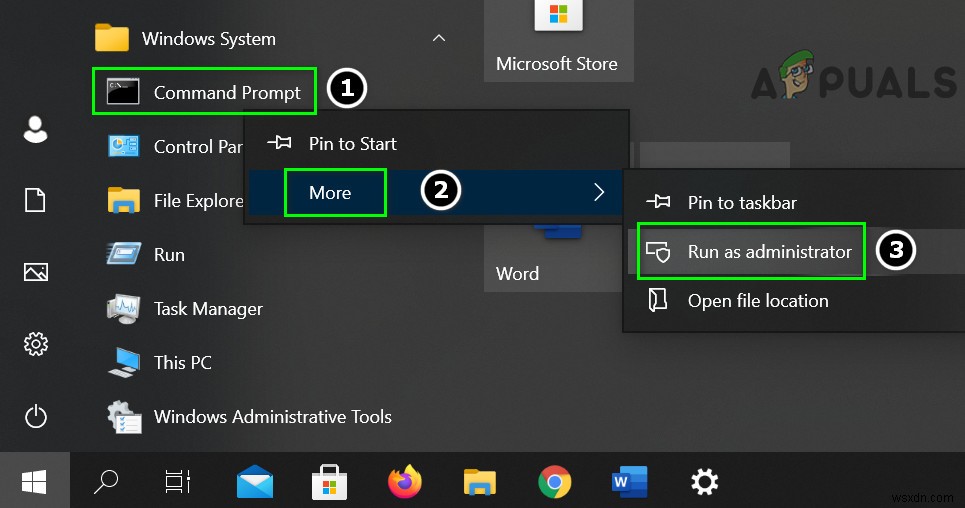
Task: Open Settings gear on taskbar
Action: (704, 483)
